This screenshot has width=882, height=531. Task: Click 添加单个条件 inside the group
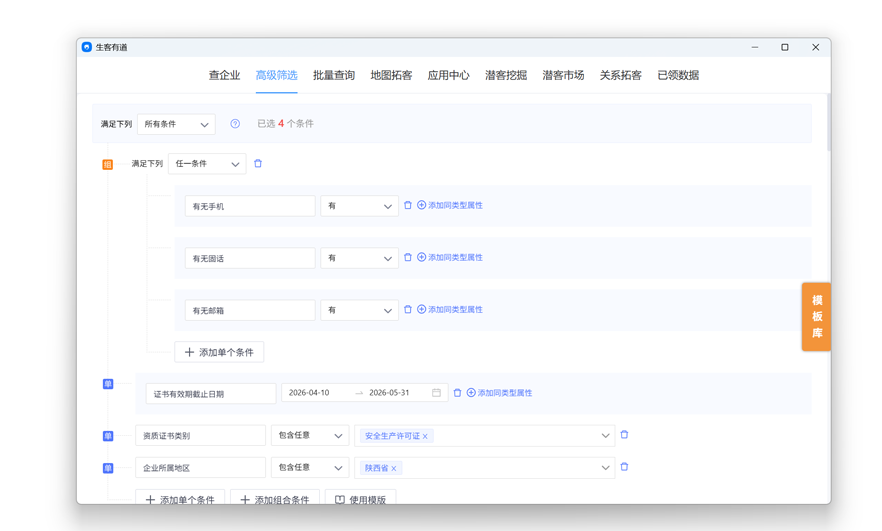(x=219, y=352)
